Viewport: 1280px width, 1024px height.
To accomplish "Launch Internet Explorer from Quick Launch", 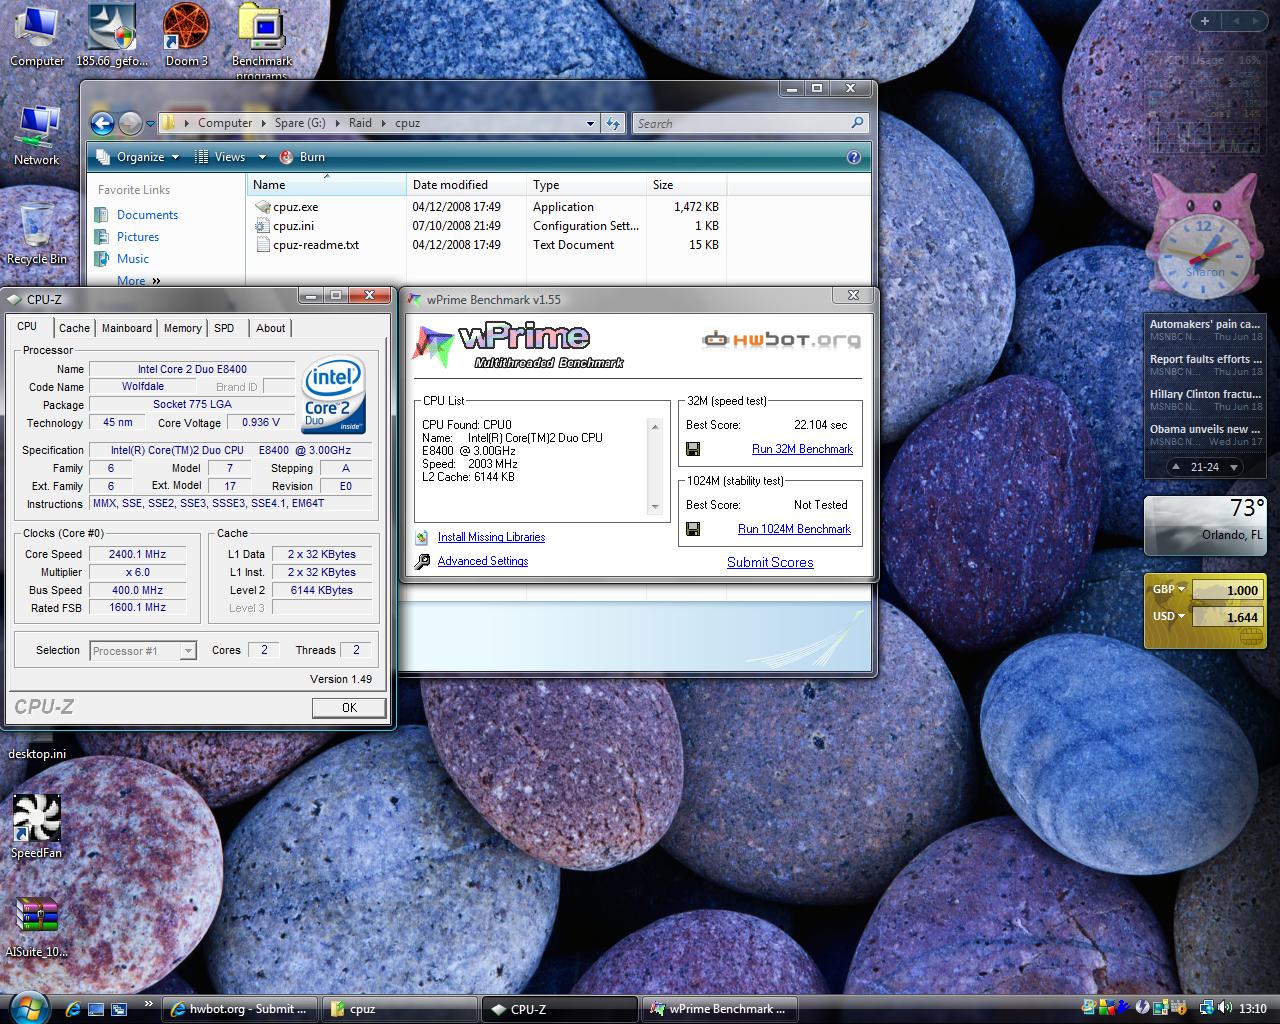I will pos(74,1009).
